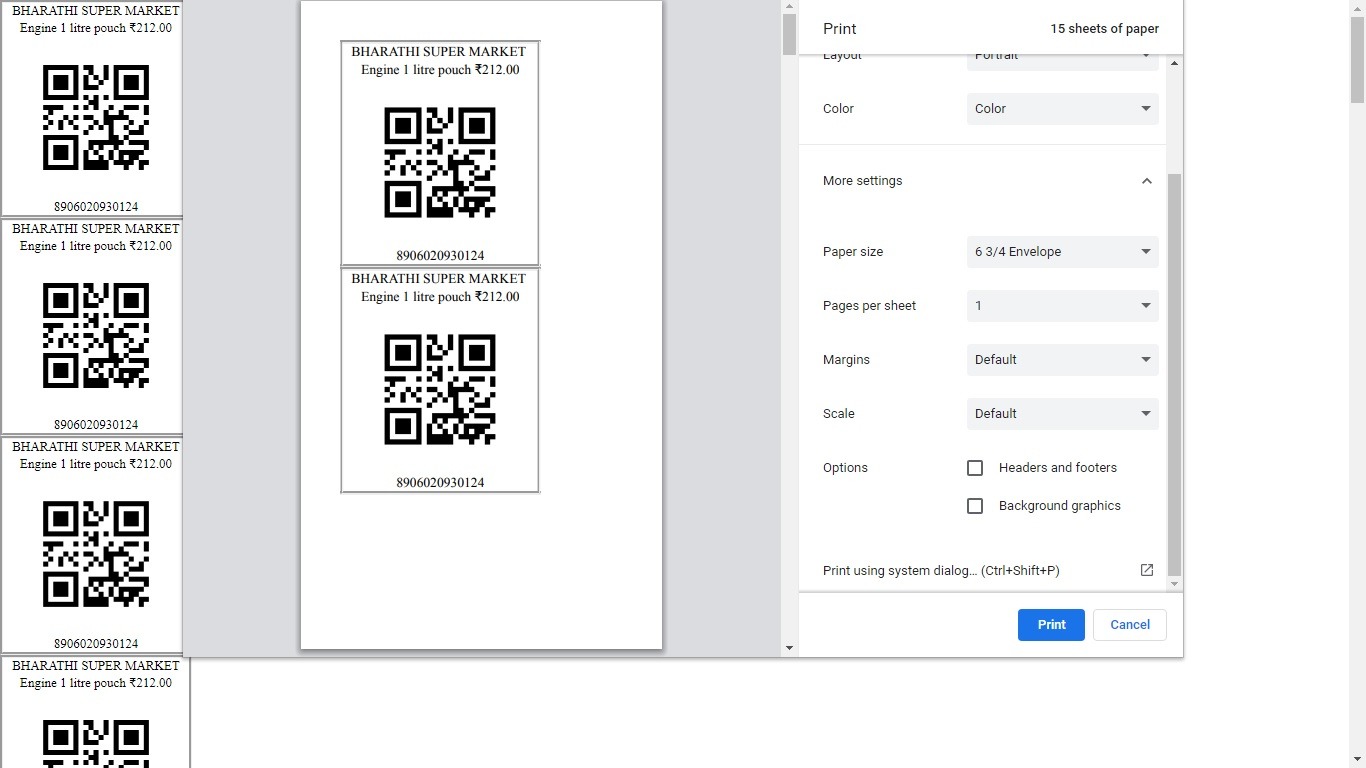The image size is (1366, 768).
Task: Collapse More settings with chevron icon
Action: [1146, 181]
